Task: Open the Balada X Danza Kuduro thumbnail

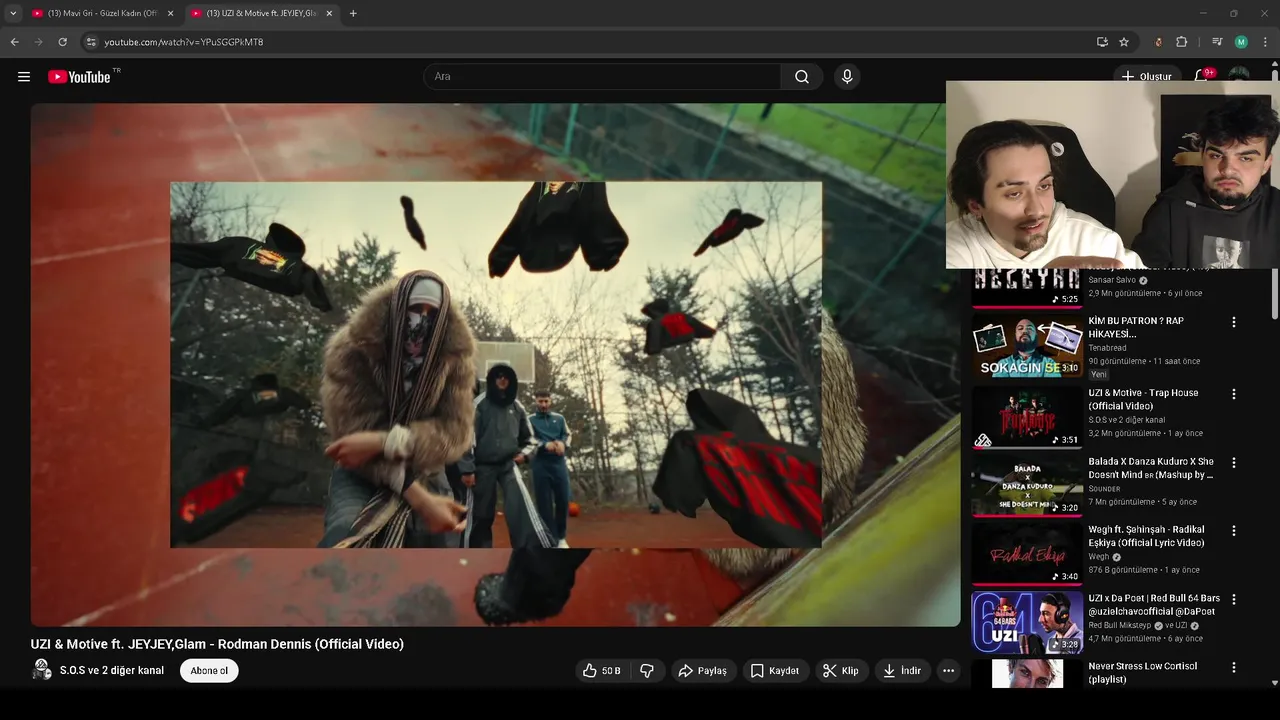Action: [1027, 486]
